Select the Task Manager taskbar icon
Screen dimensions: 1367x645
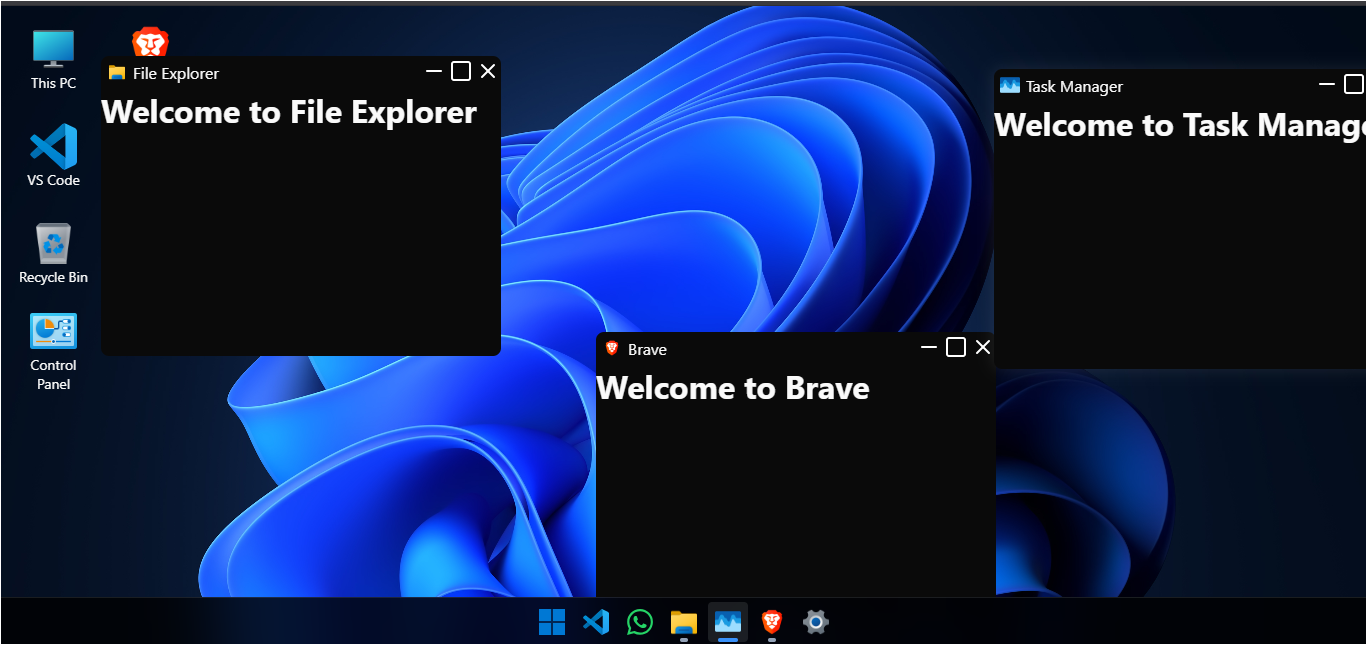(x=727, y=622)
